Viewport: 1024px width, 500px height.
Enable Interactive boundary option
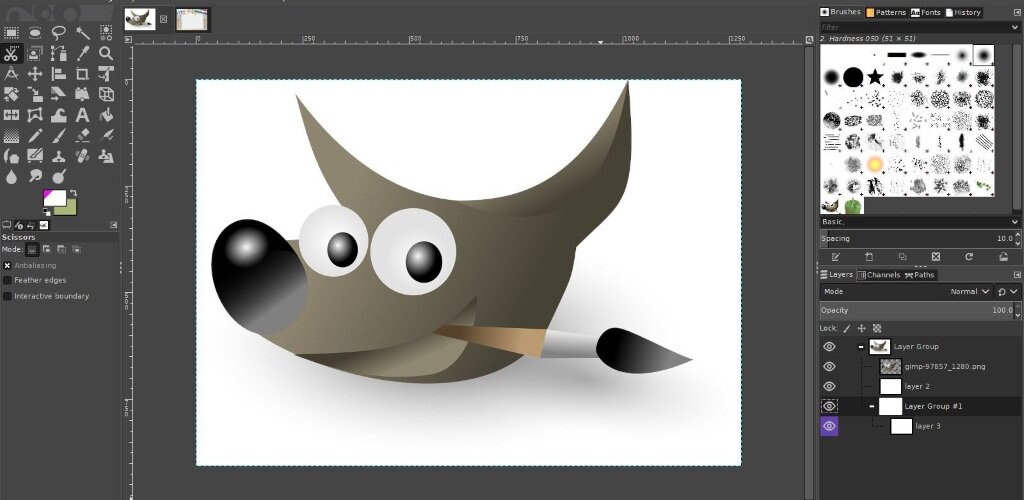pyautogui.click(x=7, y=296)
